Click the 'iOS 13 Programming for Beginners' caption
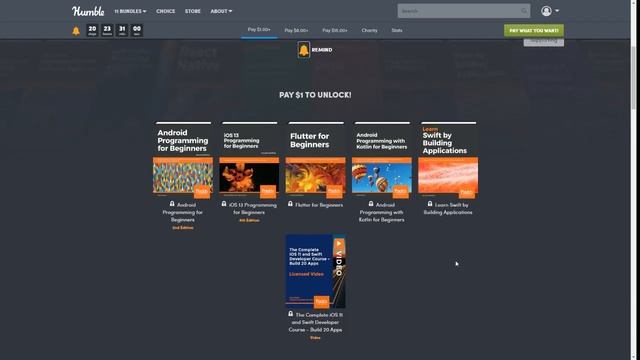The width and height of the screenshot is (640, 360). pos(252,209)
